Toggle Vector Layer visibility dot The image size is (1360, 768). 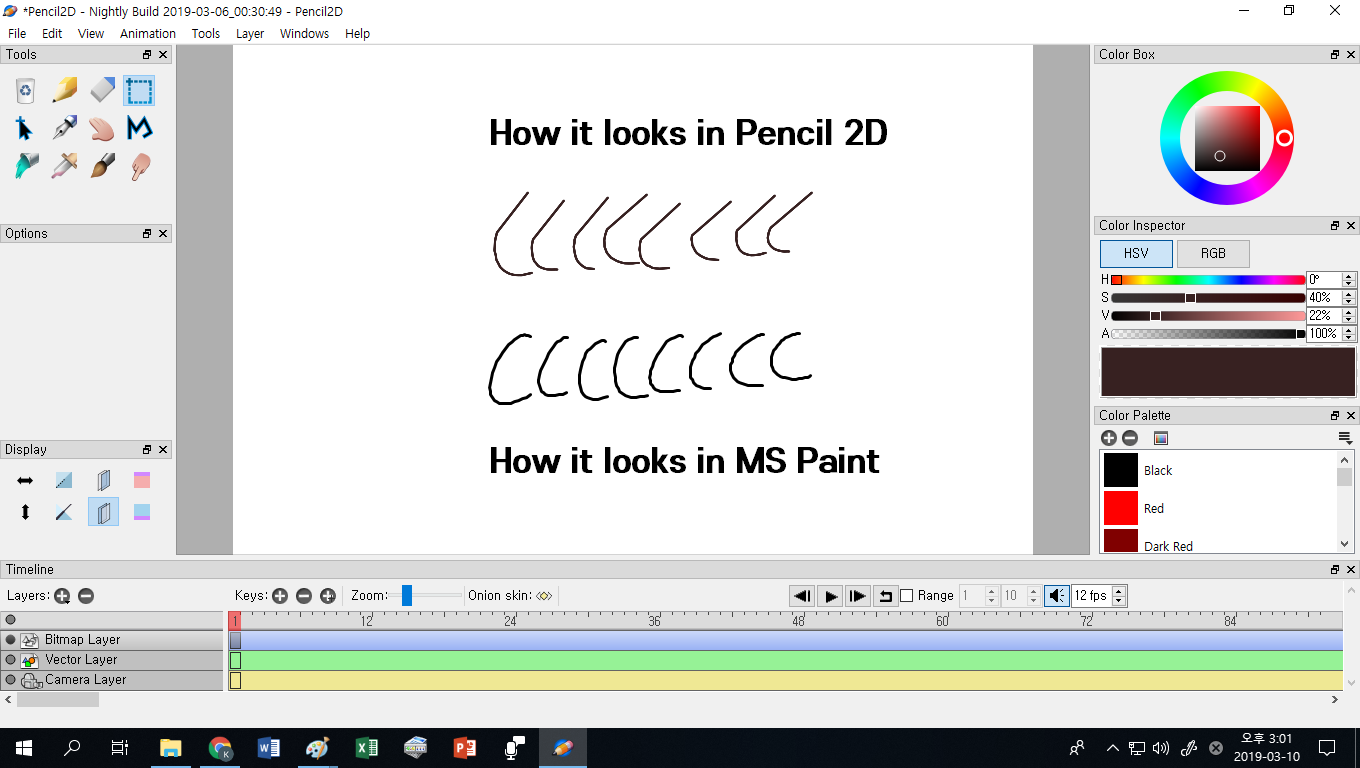[x=11, y=659]
